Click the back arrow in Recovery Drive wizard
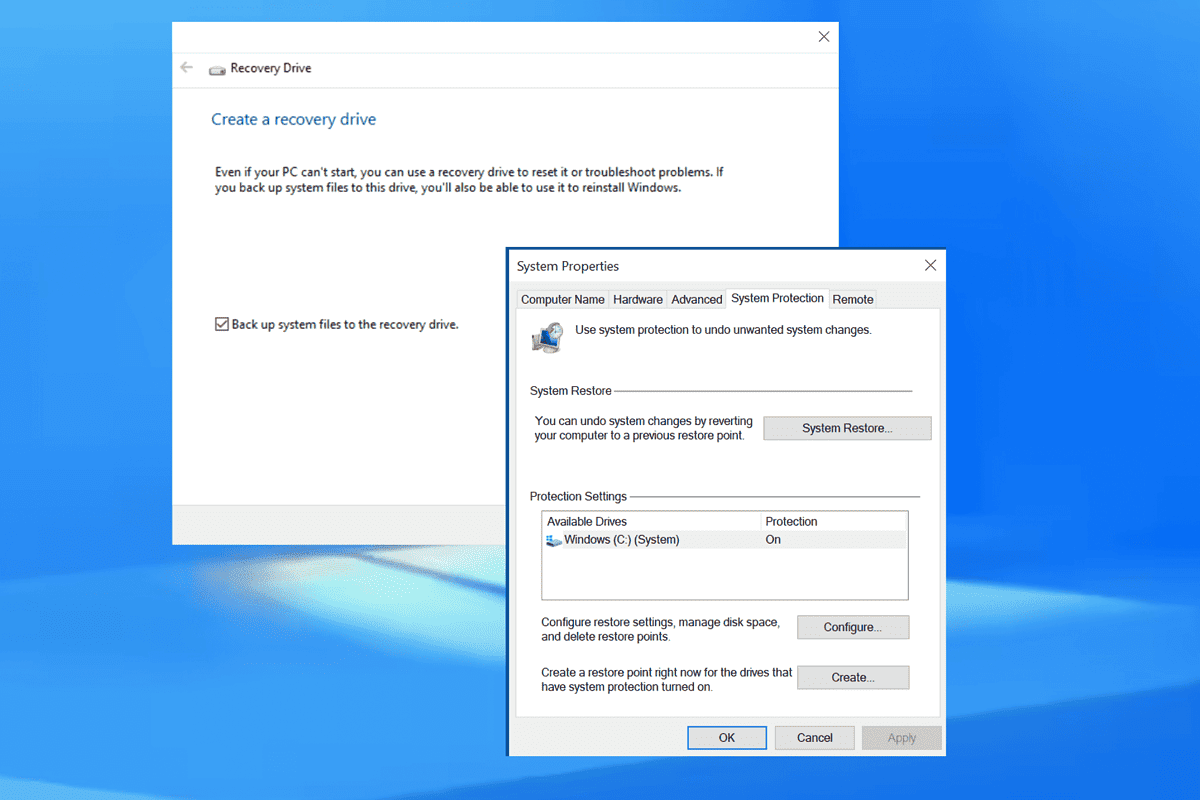This screenshot has height=800, width=1200. [x=186, y=67]
